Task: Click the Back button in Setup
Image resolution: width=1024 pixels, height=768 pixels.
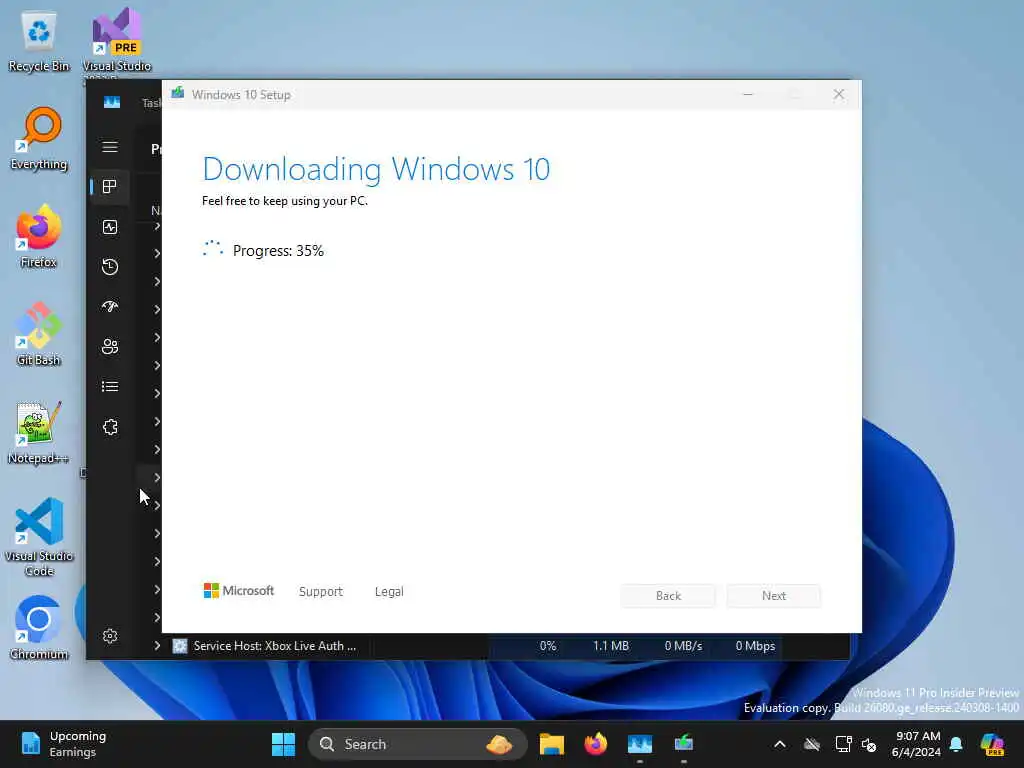Action: coord(668,596)
